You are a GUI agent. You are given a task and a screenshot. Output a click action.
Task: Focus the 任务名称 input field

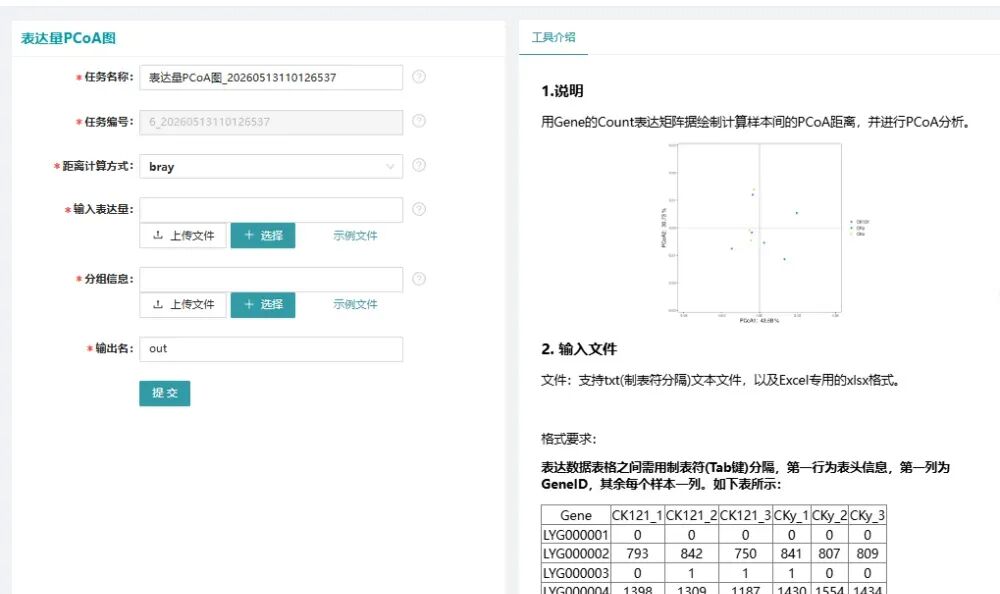coord(271,77)
